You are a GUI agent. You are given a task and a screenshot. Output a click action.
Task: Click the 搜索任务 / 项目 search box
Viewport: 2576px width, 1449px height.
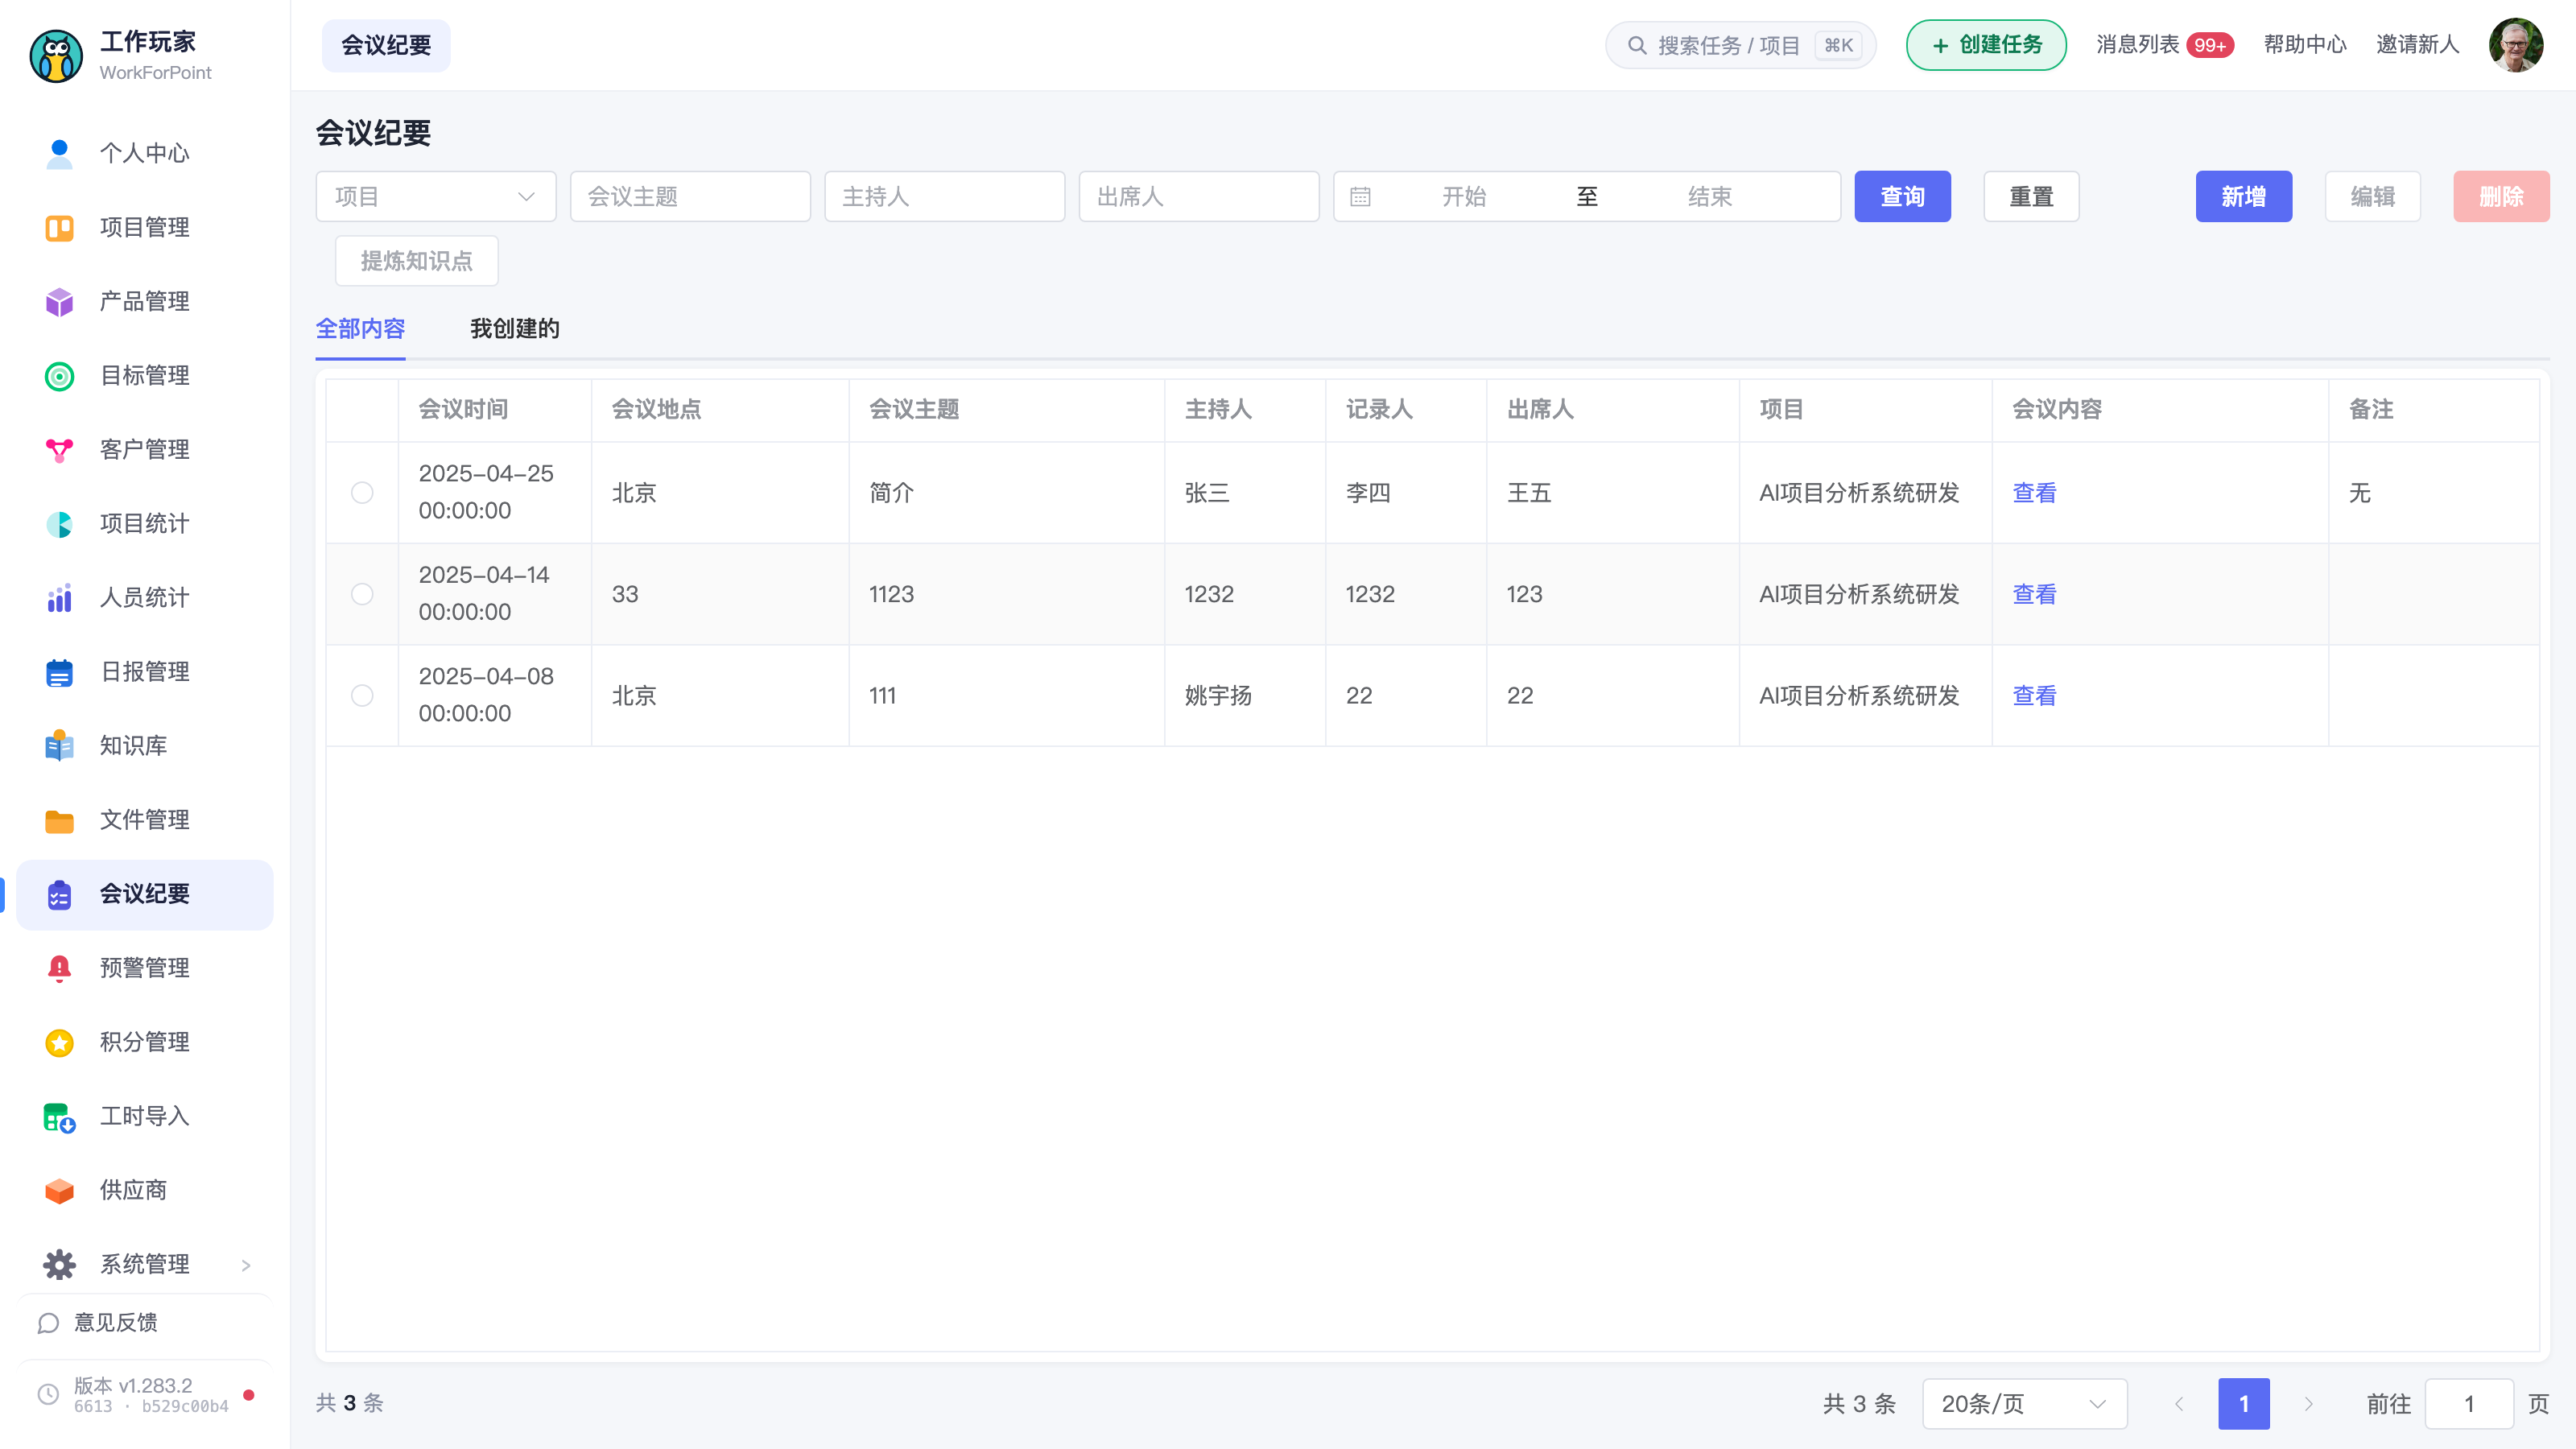click(x=1740, y=45)
